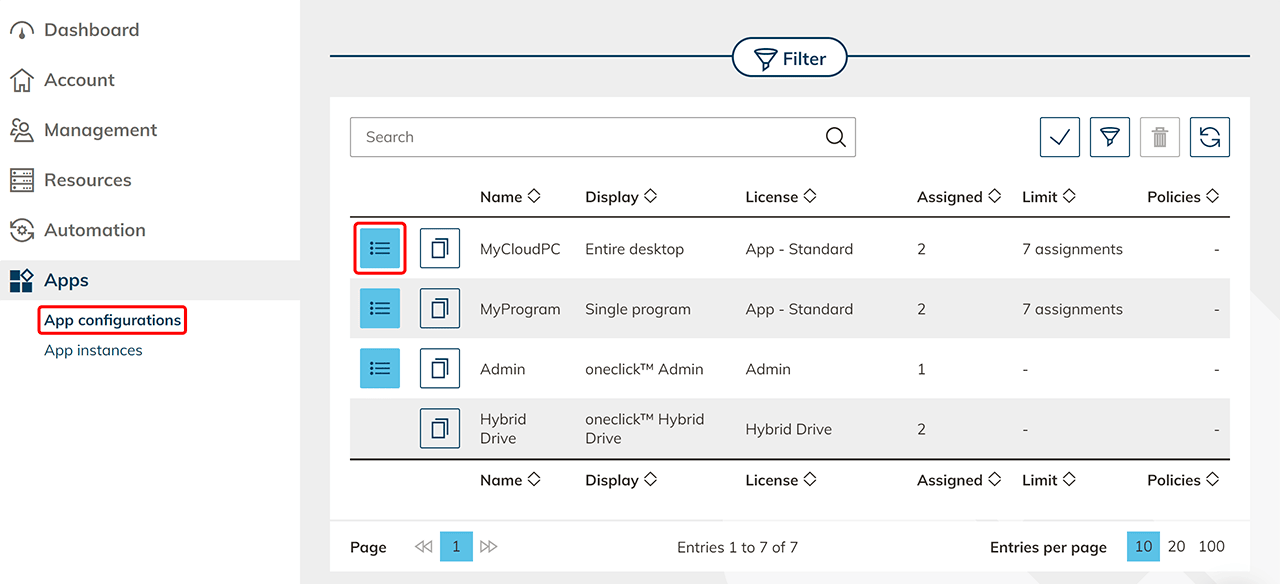Open the list menu for Admin row
Image resolution: width=1280 pixels, height=584 pixels.
(x=380, y=369)
